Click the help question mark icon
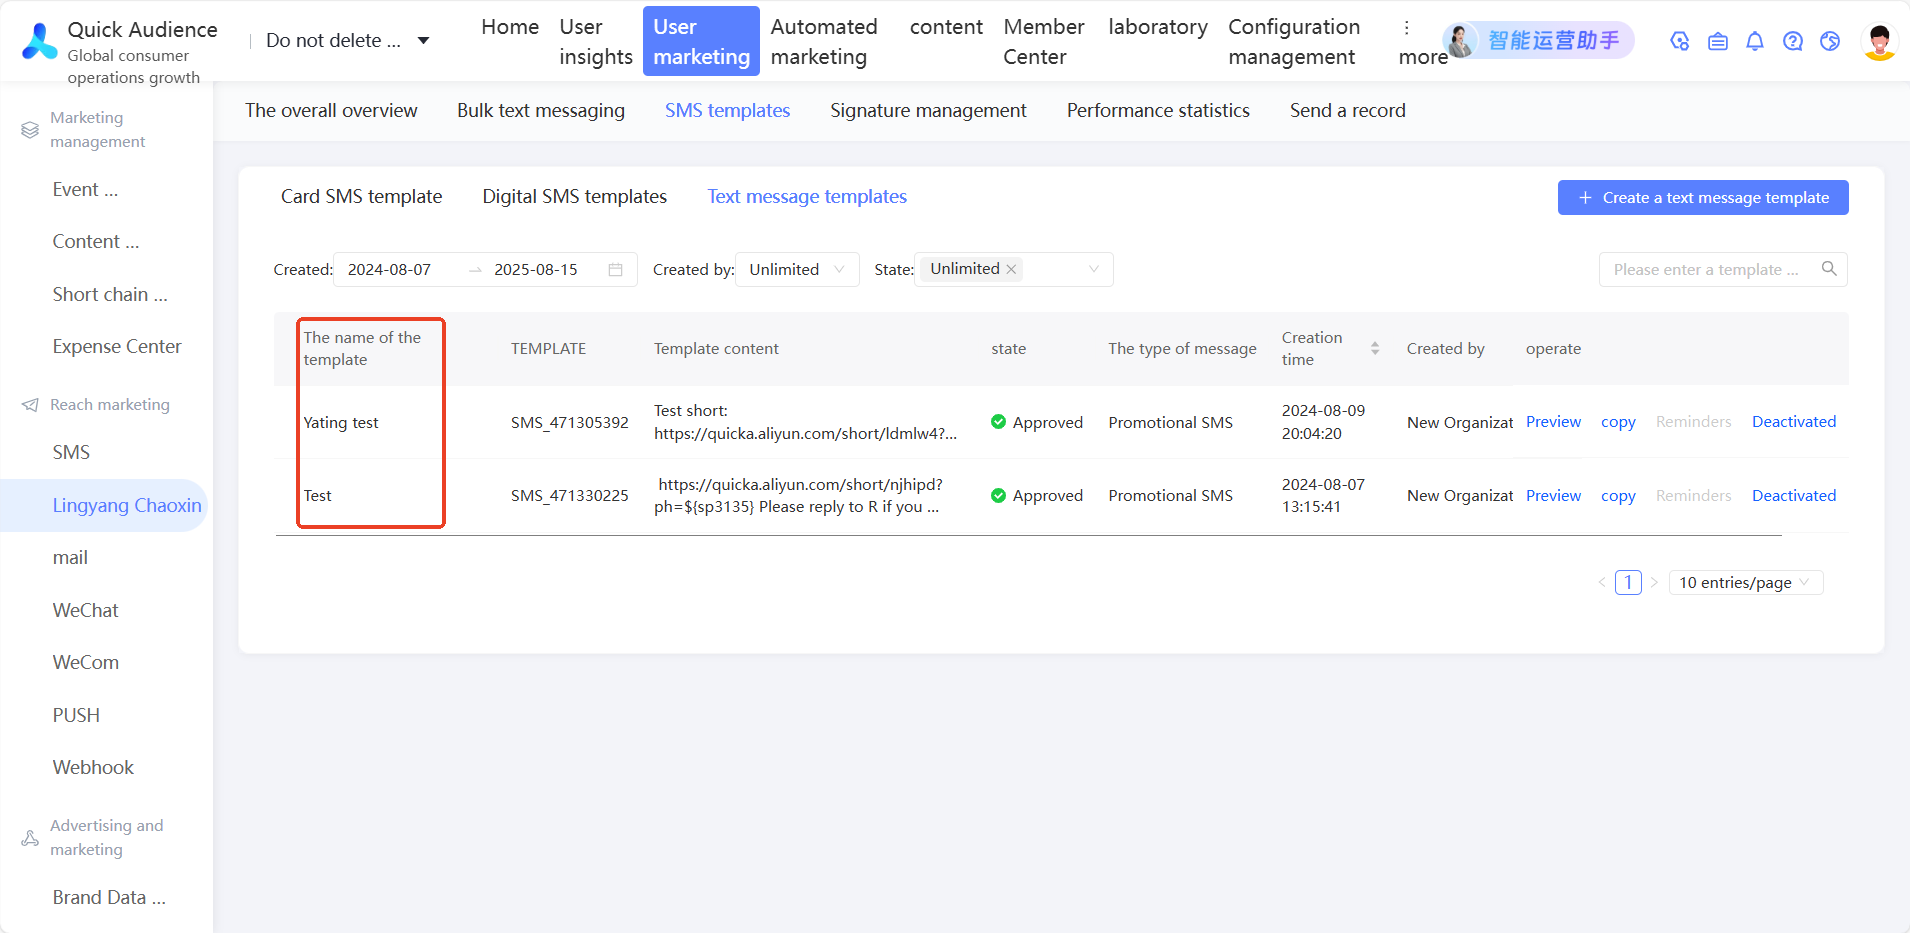Screen dimensions: 1910x933 coord(1793,41)
